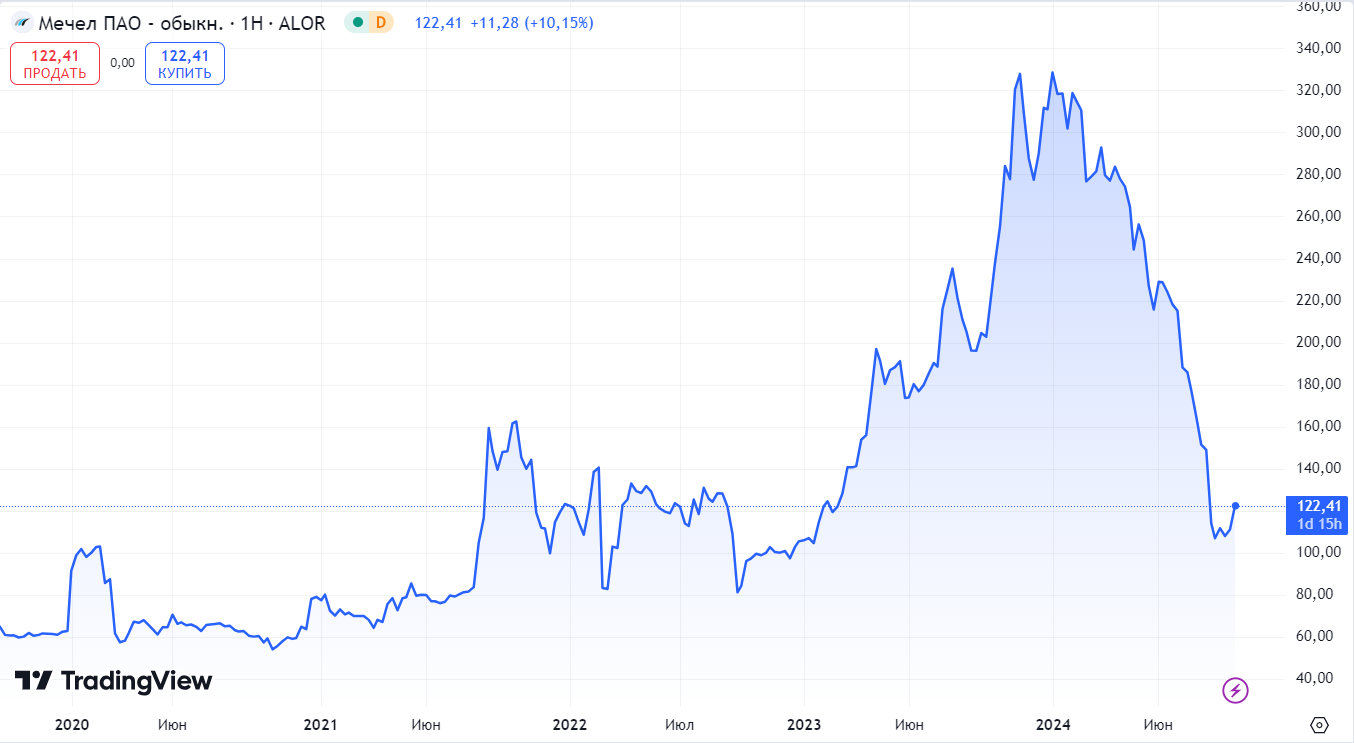Click the 2023 label on time axis
Screen dimensions: 1354x743
[804, 724]
